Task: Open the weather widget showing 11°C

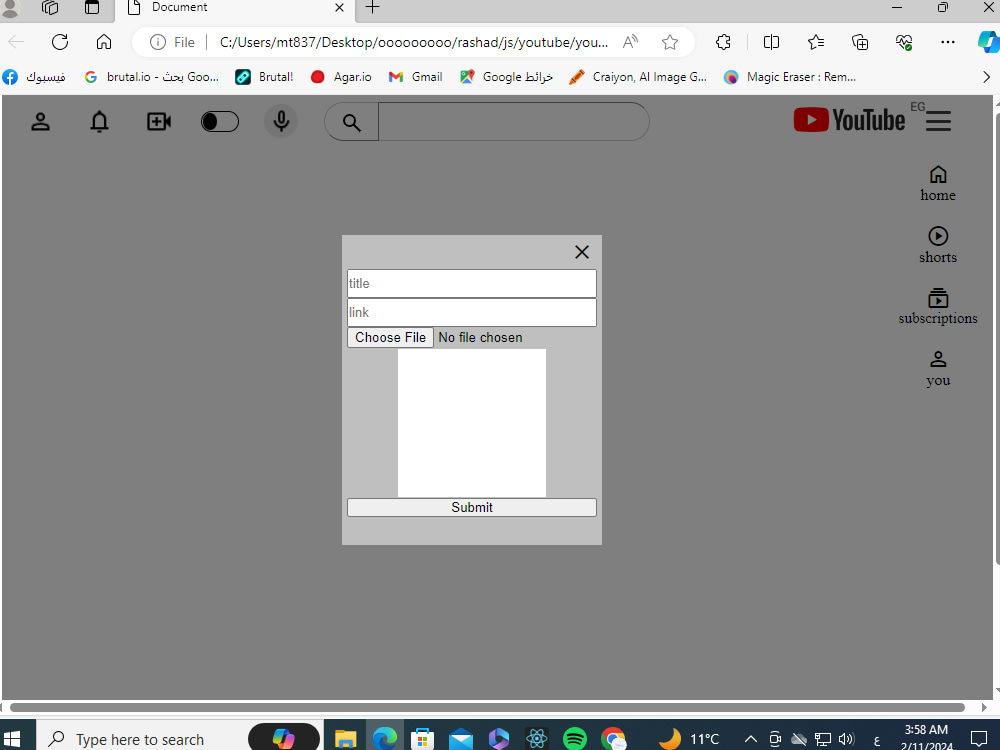Action: point(688,739)
